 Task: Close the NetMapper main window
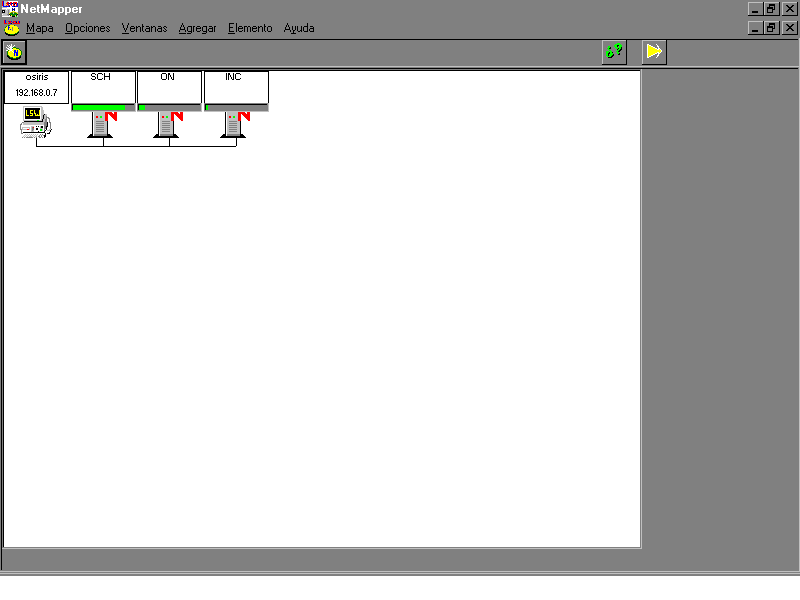[x=789, y=9]
